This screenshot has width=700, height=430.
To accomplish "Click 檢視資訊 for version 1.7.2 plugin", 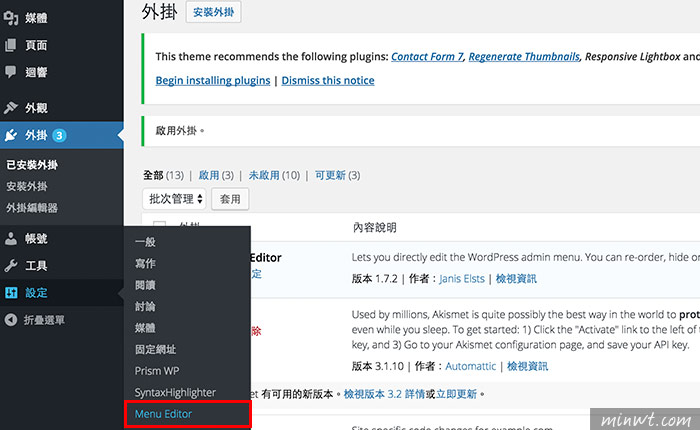I will coord(516,279).
